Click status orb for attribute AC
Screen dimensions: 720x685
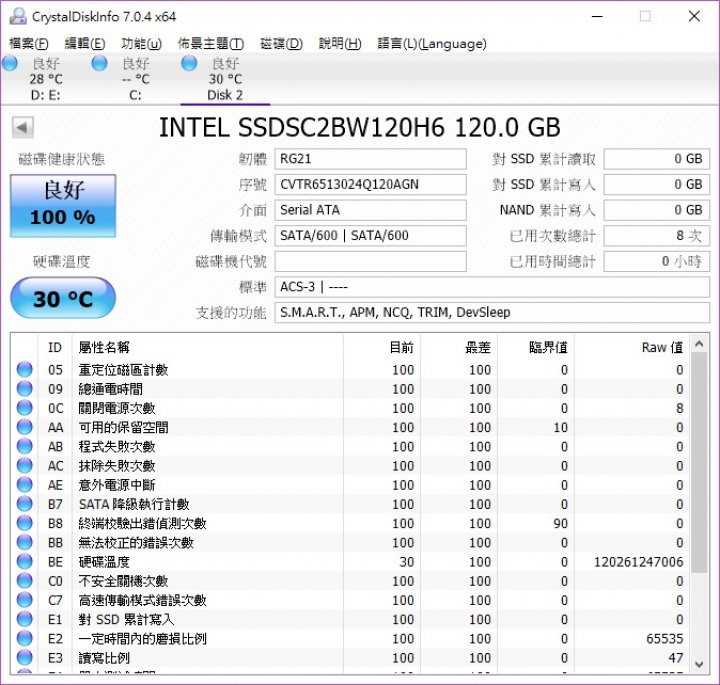[25, 466]
